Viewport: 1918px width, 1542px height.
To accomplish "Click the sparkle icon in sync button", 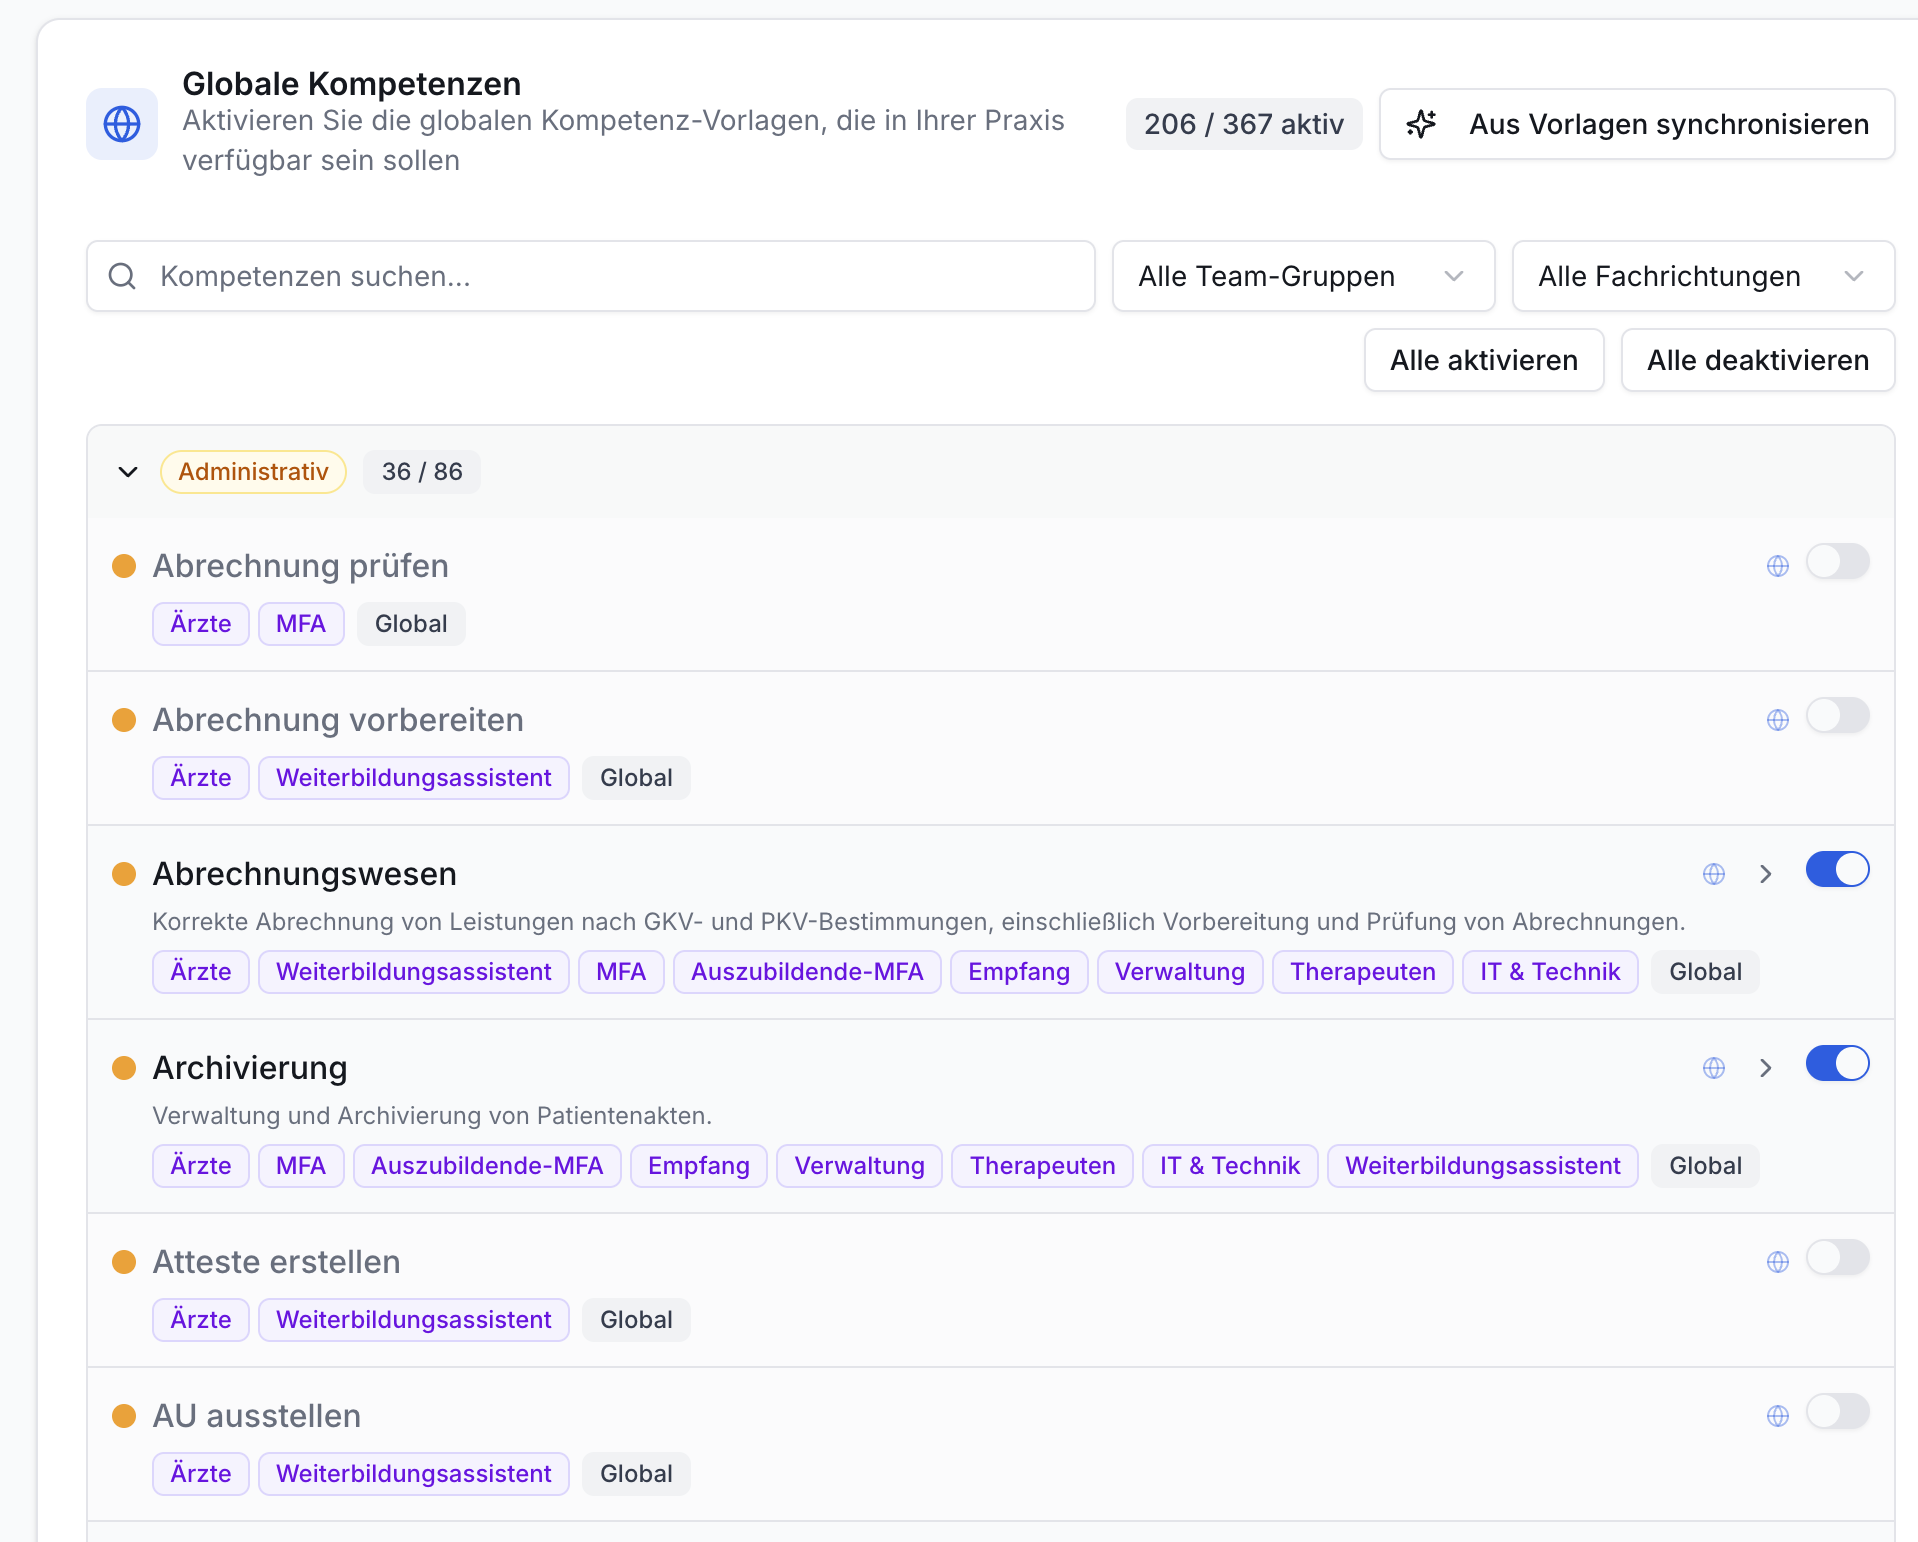I will 1421,124.
